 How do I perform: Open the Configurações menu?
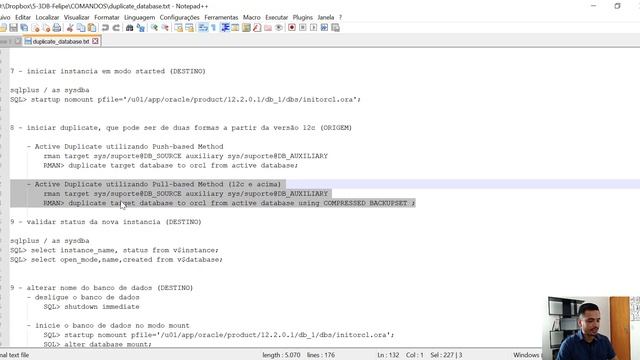pos(180,17)
